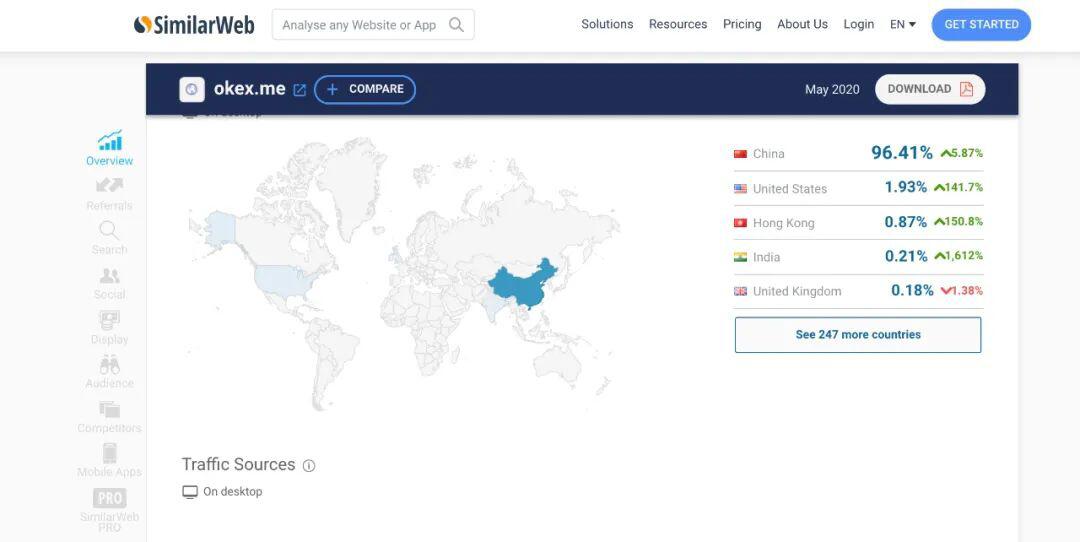
Task: Click the China flag icon
Action: [x=740, y=154]
